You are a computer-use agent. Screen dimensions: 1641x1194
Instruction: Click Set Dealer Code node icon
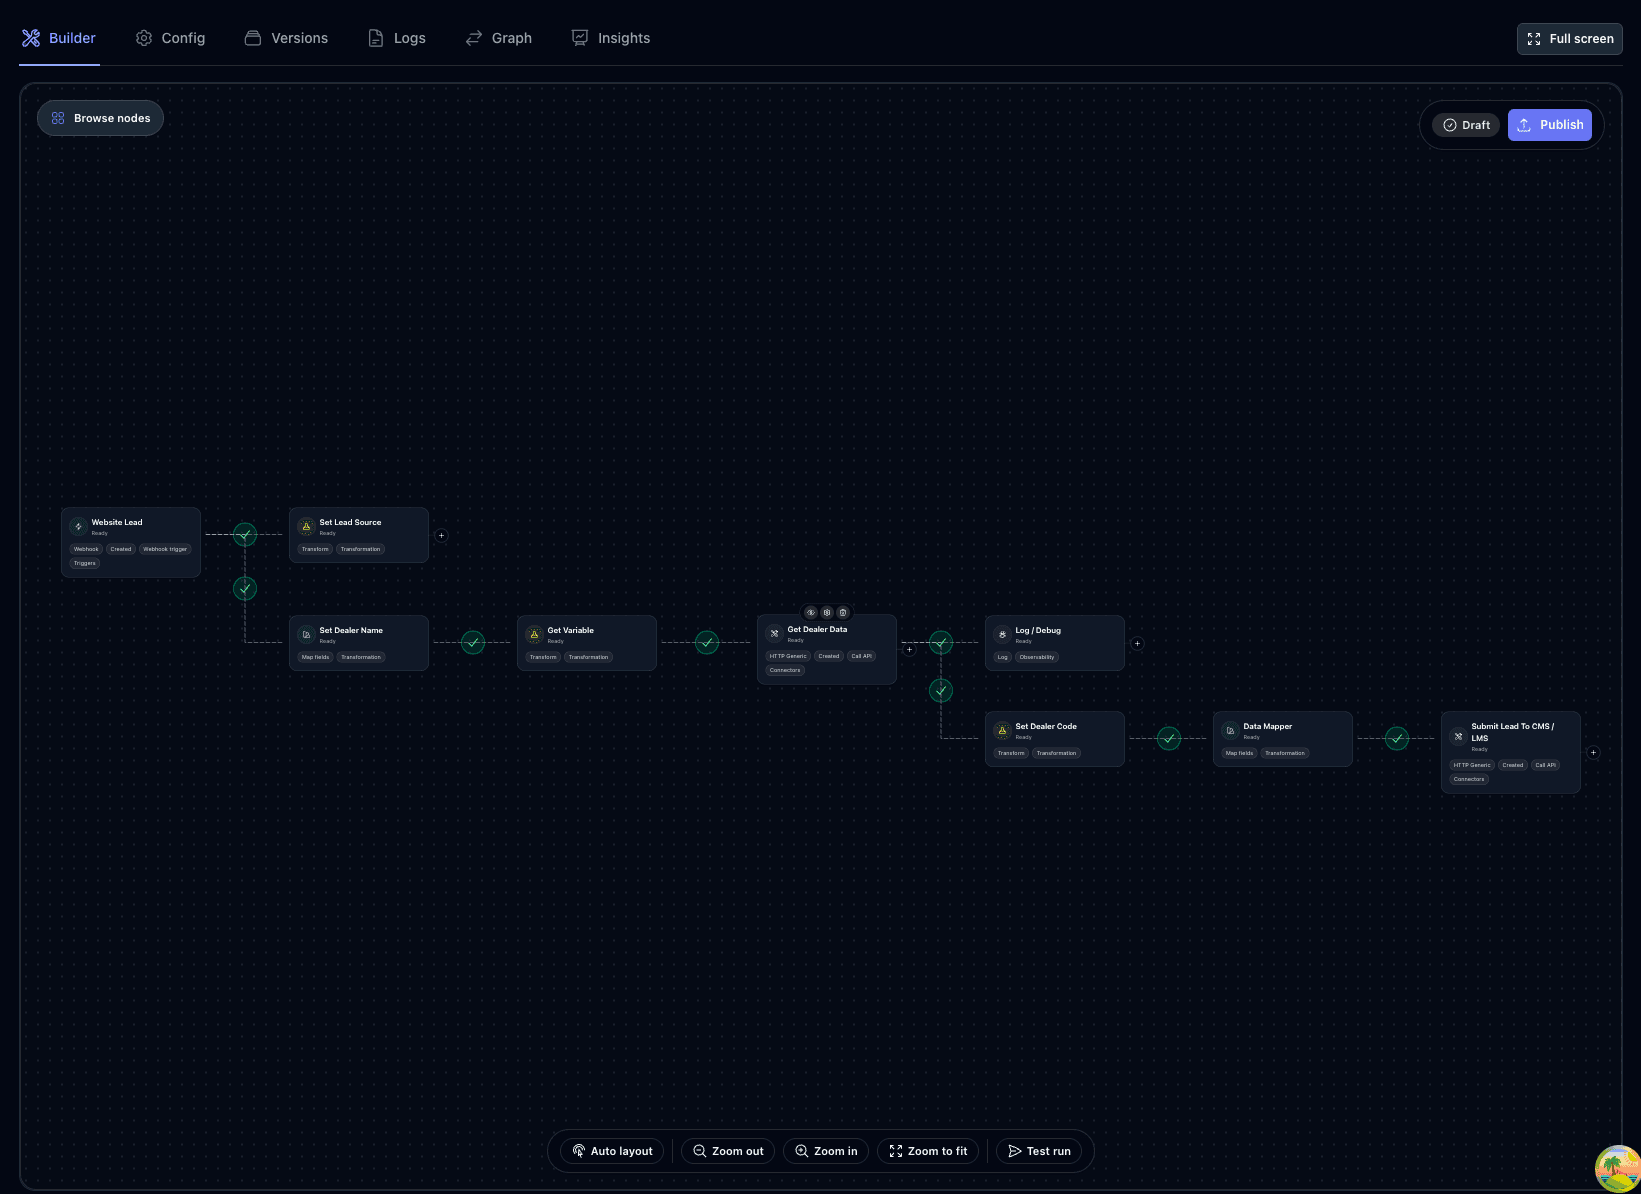click(1002, 730)
